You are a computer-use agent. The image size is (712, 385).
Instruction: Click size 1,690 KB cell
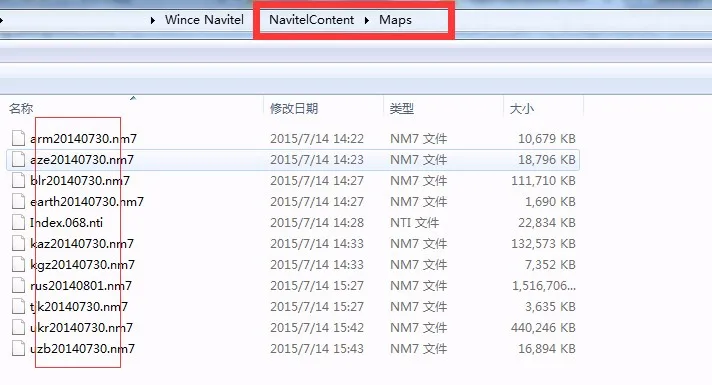pos(550,202)
